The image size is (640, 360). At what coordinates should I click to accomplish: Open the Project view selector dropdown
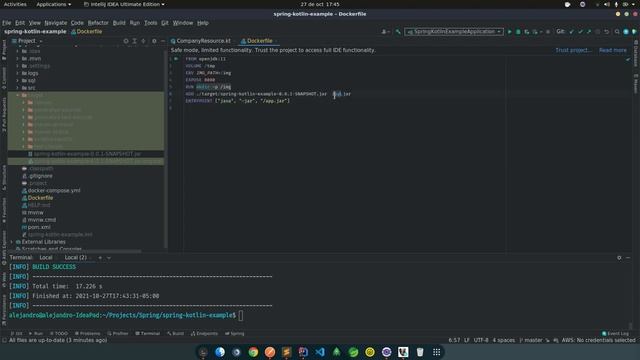(27, 41)
